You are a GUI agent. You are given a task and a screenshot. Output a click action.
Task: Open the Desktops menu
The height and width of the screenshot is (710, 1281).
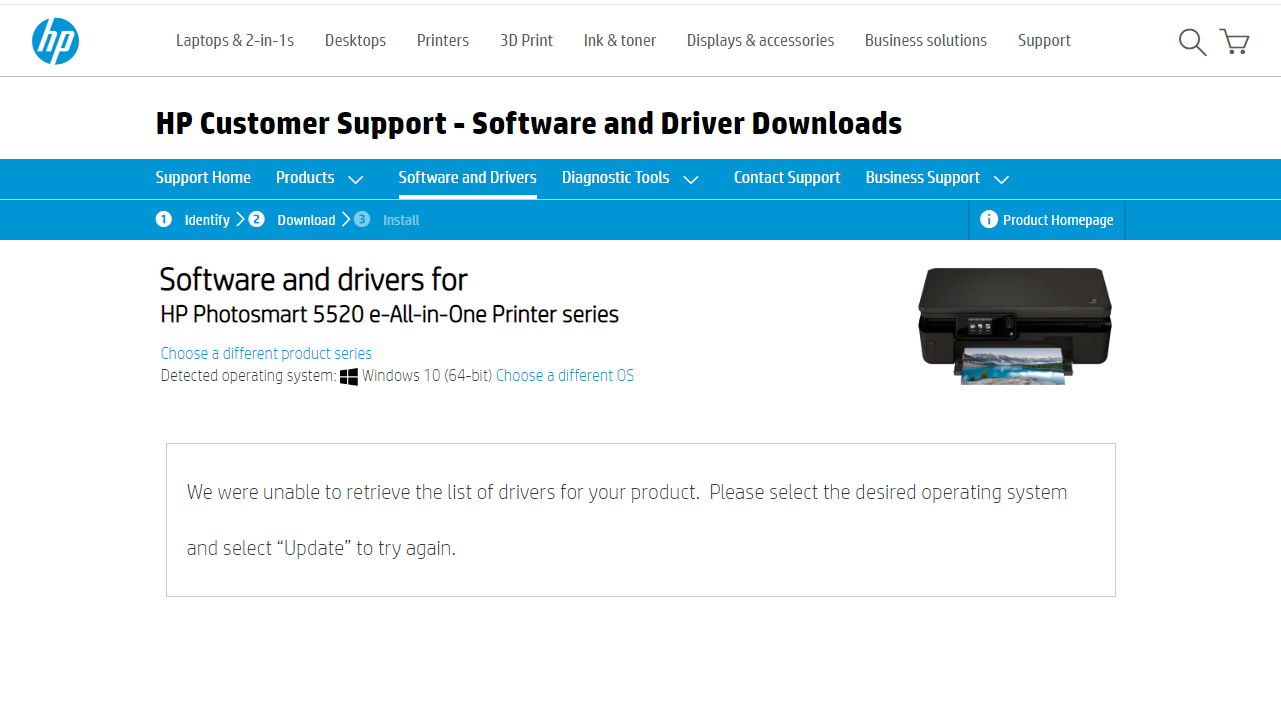tap(355, 40)
